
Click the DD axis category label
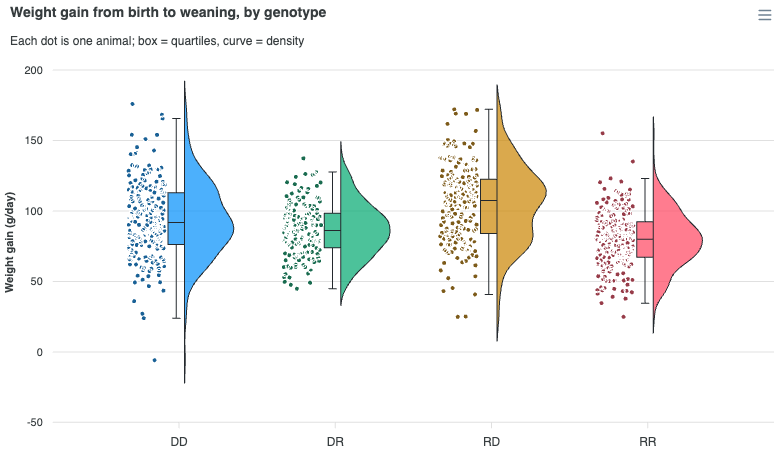(x=179, y=442)
